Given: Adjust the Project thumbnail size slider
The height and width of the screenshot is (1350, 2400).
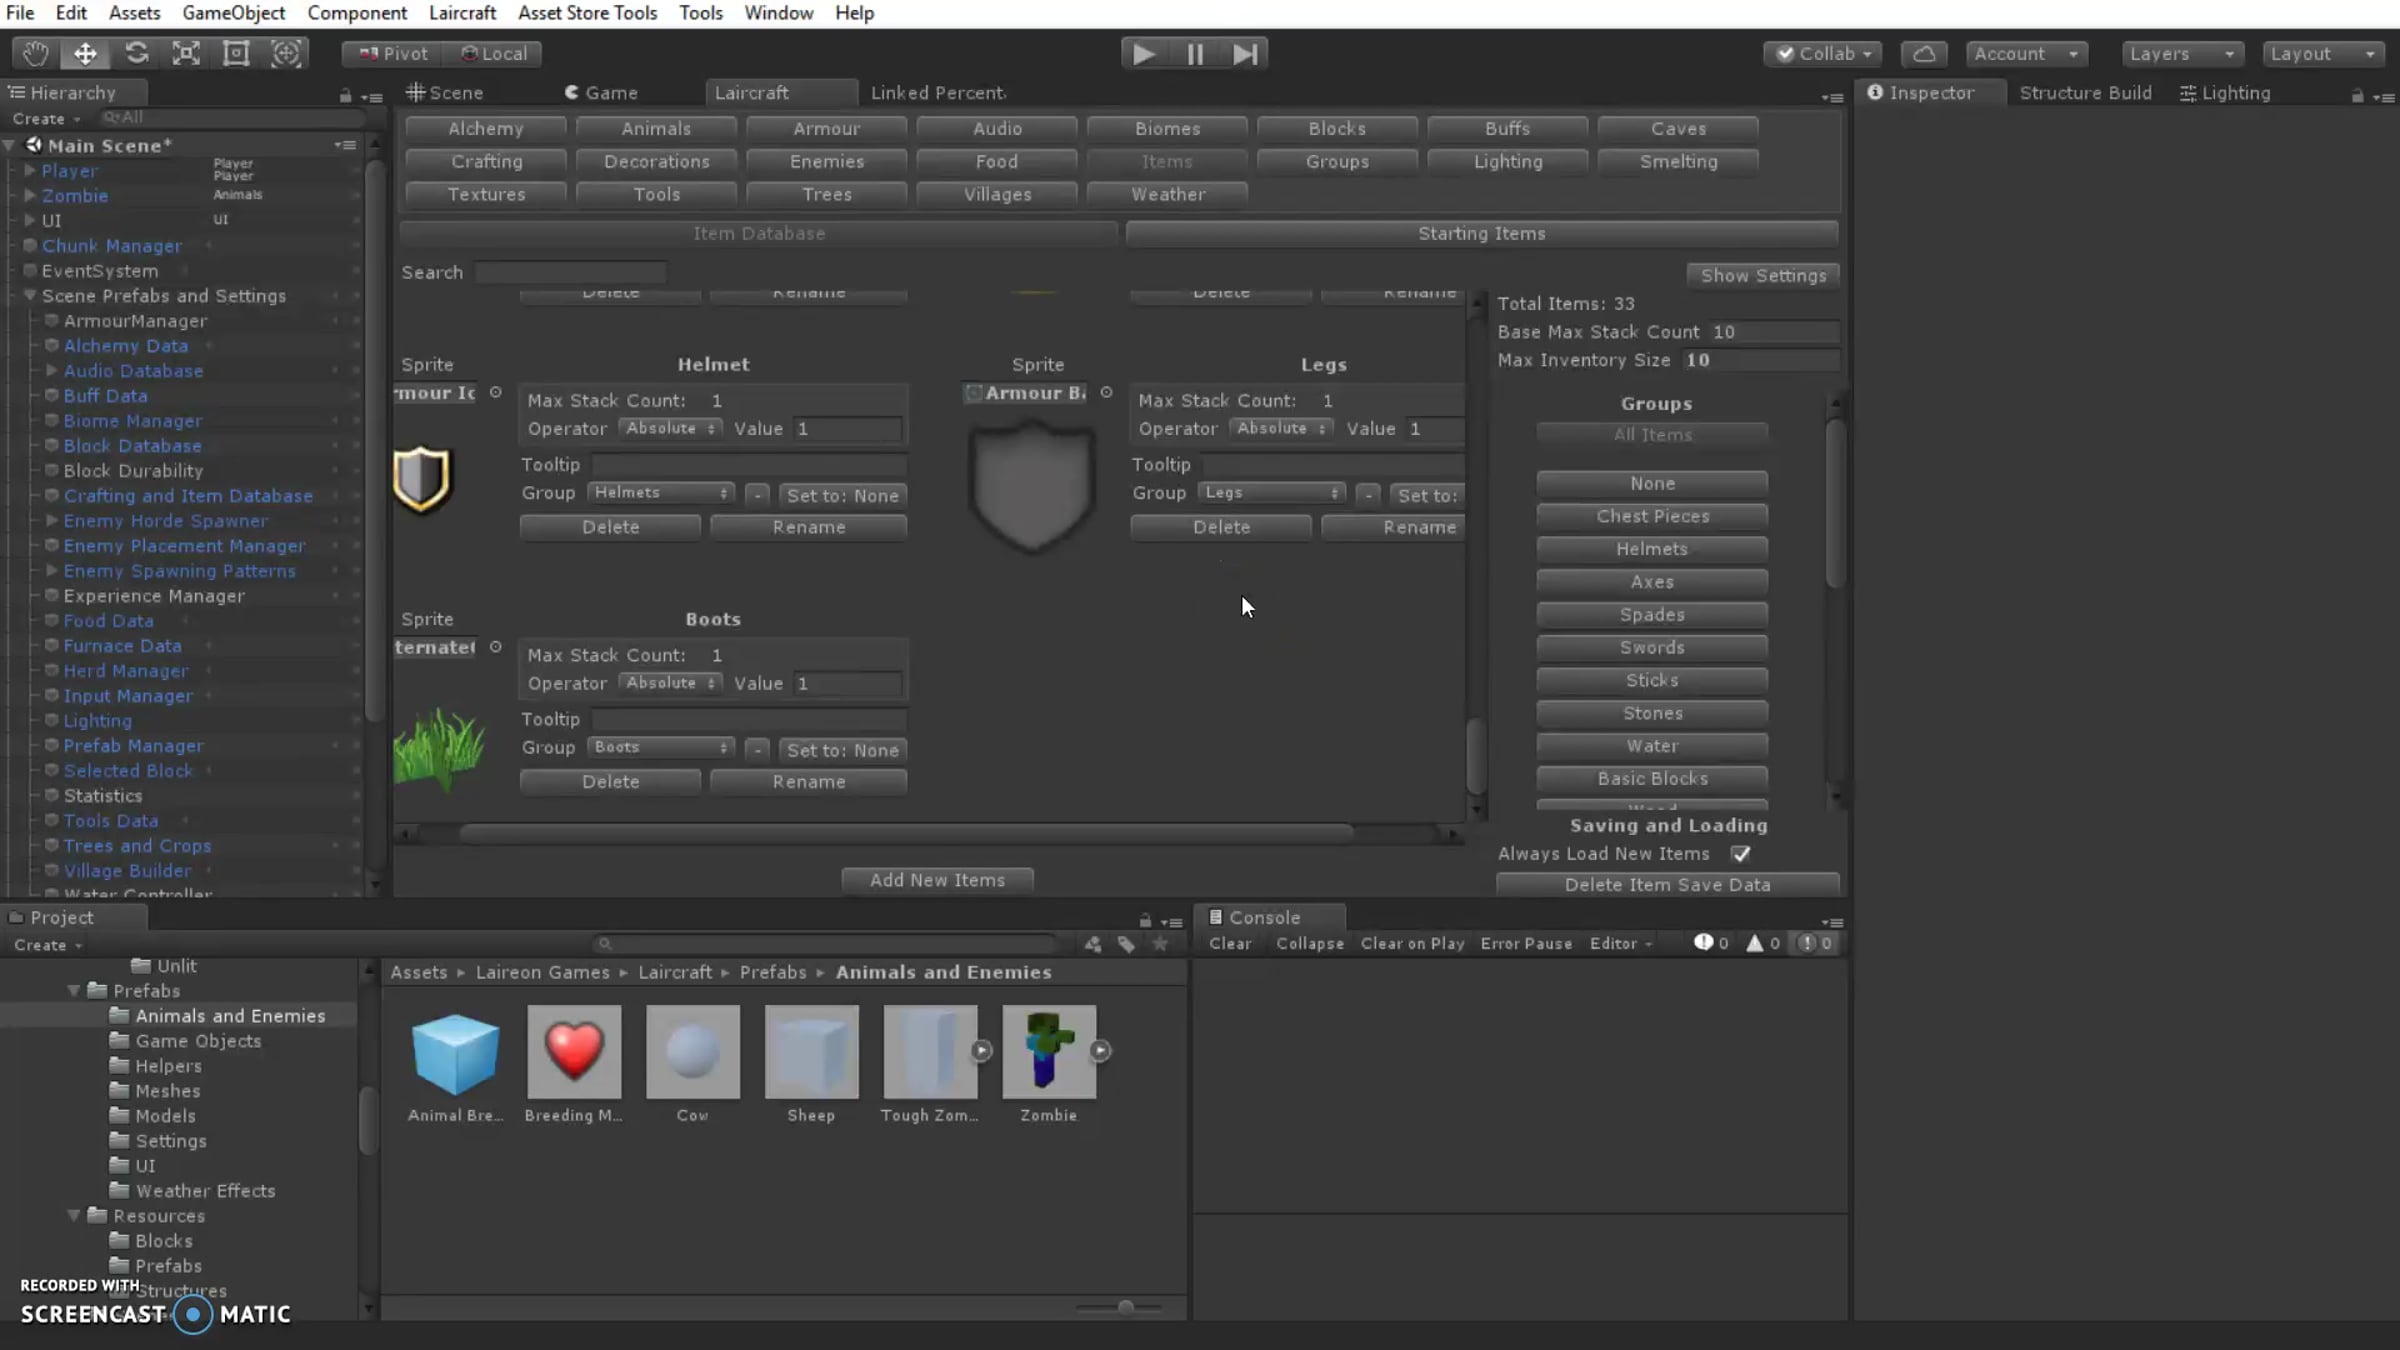Looking at the screenshot, I should point(1125,1307).
